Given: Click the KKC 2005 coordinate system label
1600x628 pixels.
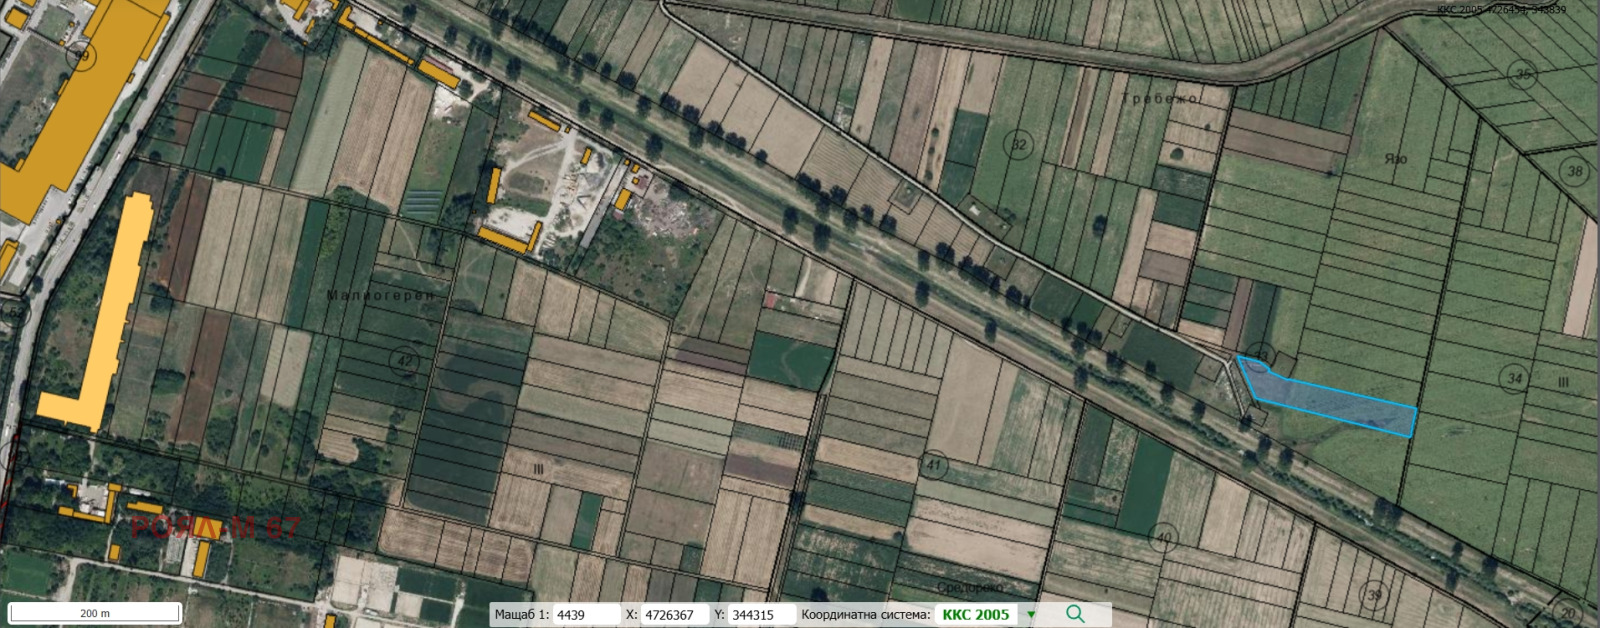Looking at the screenshot, I should 975,615.
